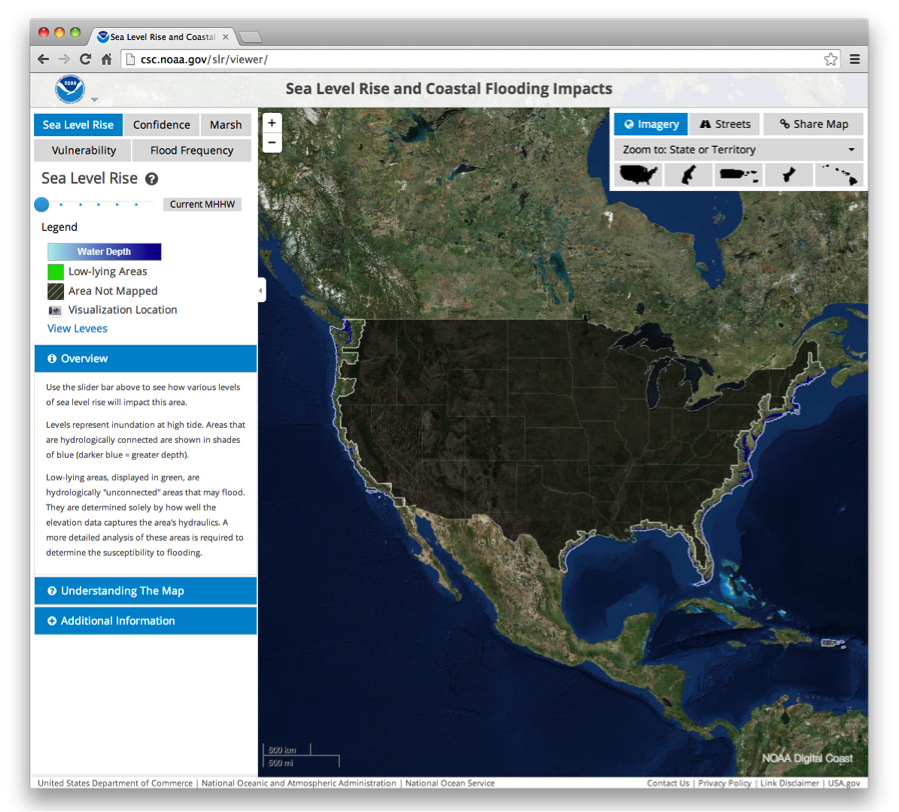
Task: Switch basemap to Imagery
Action: [x=651, y=124]
